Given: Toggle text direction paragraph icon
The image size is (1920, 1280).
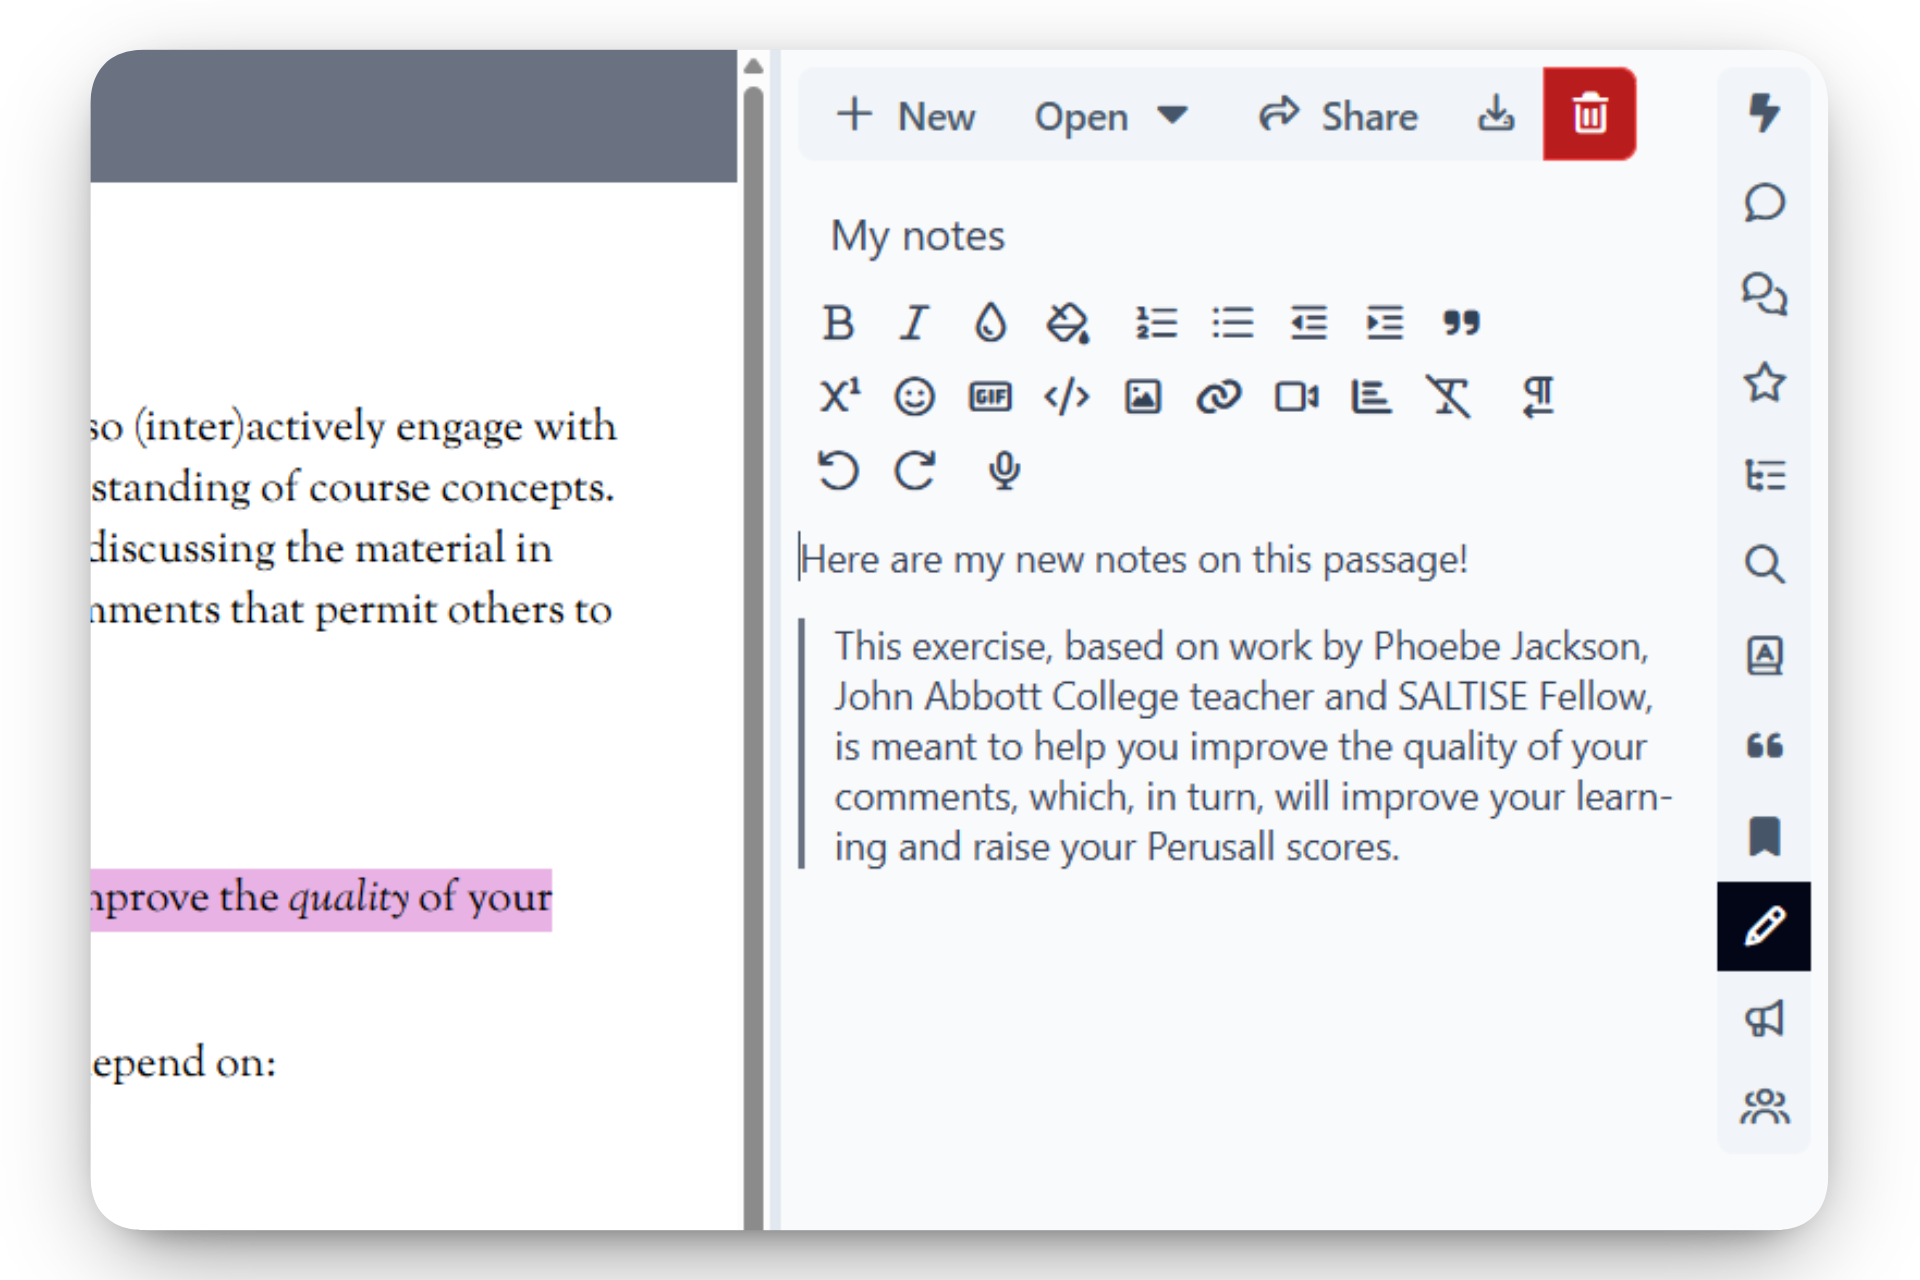Looking at the screenshot, I should click(1538, 397).
